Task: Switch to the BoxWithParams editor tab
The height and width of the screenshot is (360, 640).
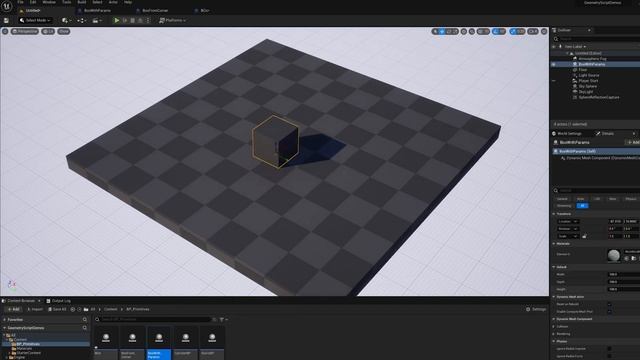Action: coord(97,11)
